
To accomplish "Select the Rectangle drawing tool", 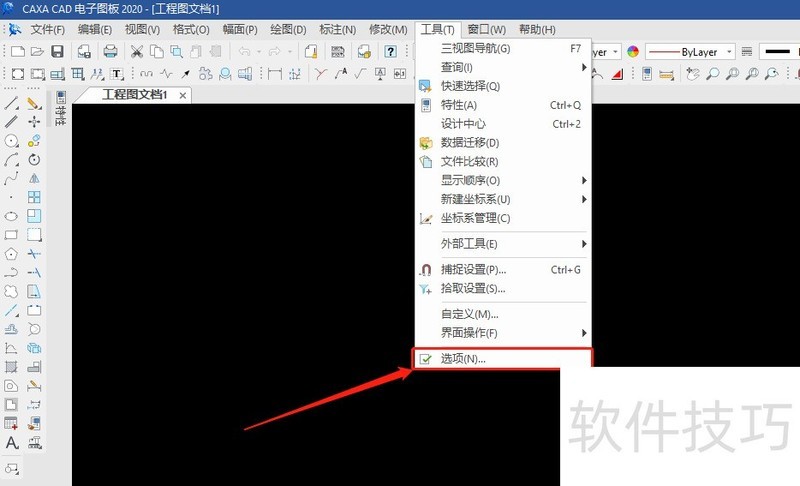I will tap(11, 235).
